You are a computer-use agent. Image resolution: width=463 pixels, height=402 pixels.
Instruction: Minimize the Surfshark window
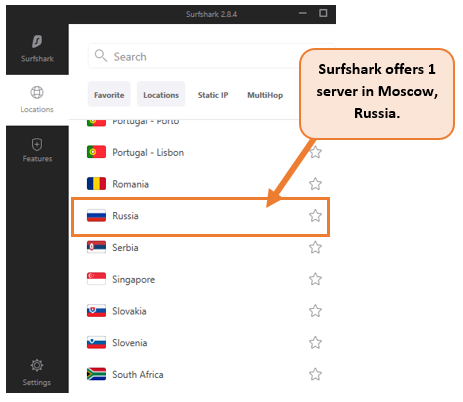[303, 13]
